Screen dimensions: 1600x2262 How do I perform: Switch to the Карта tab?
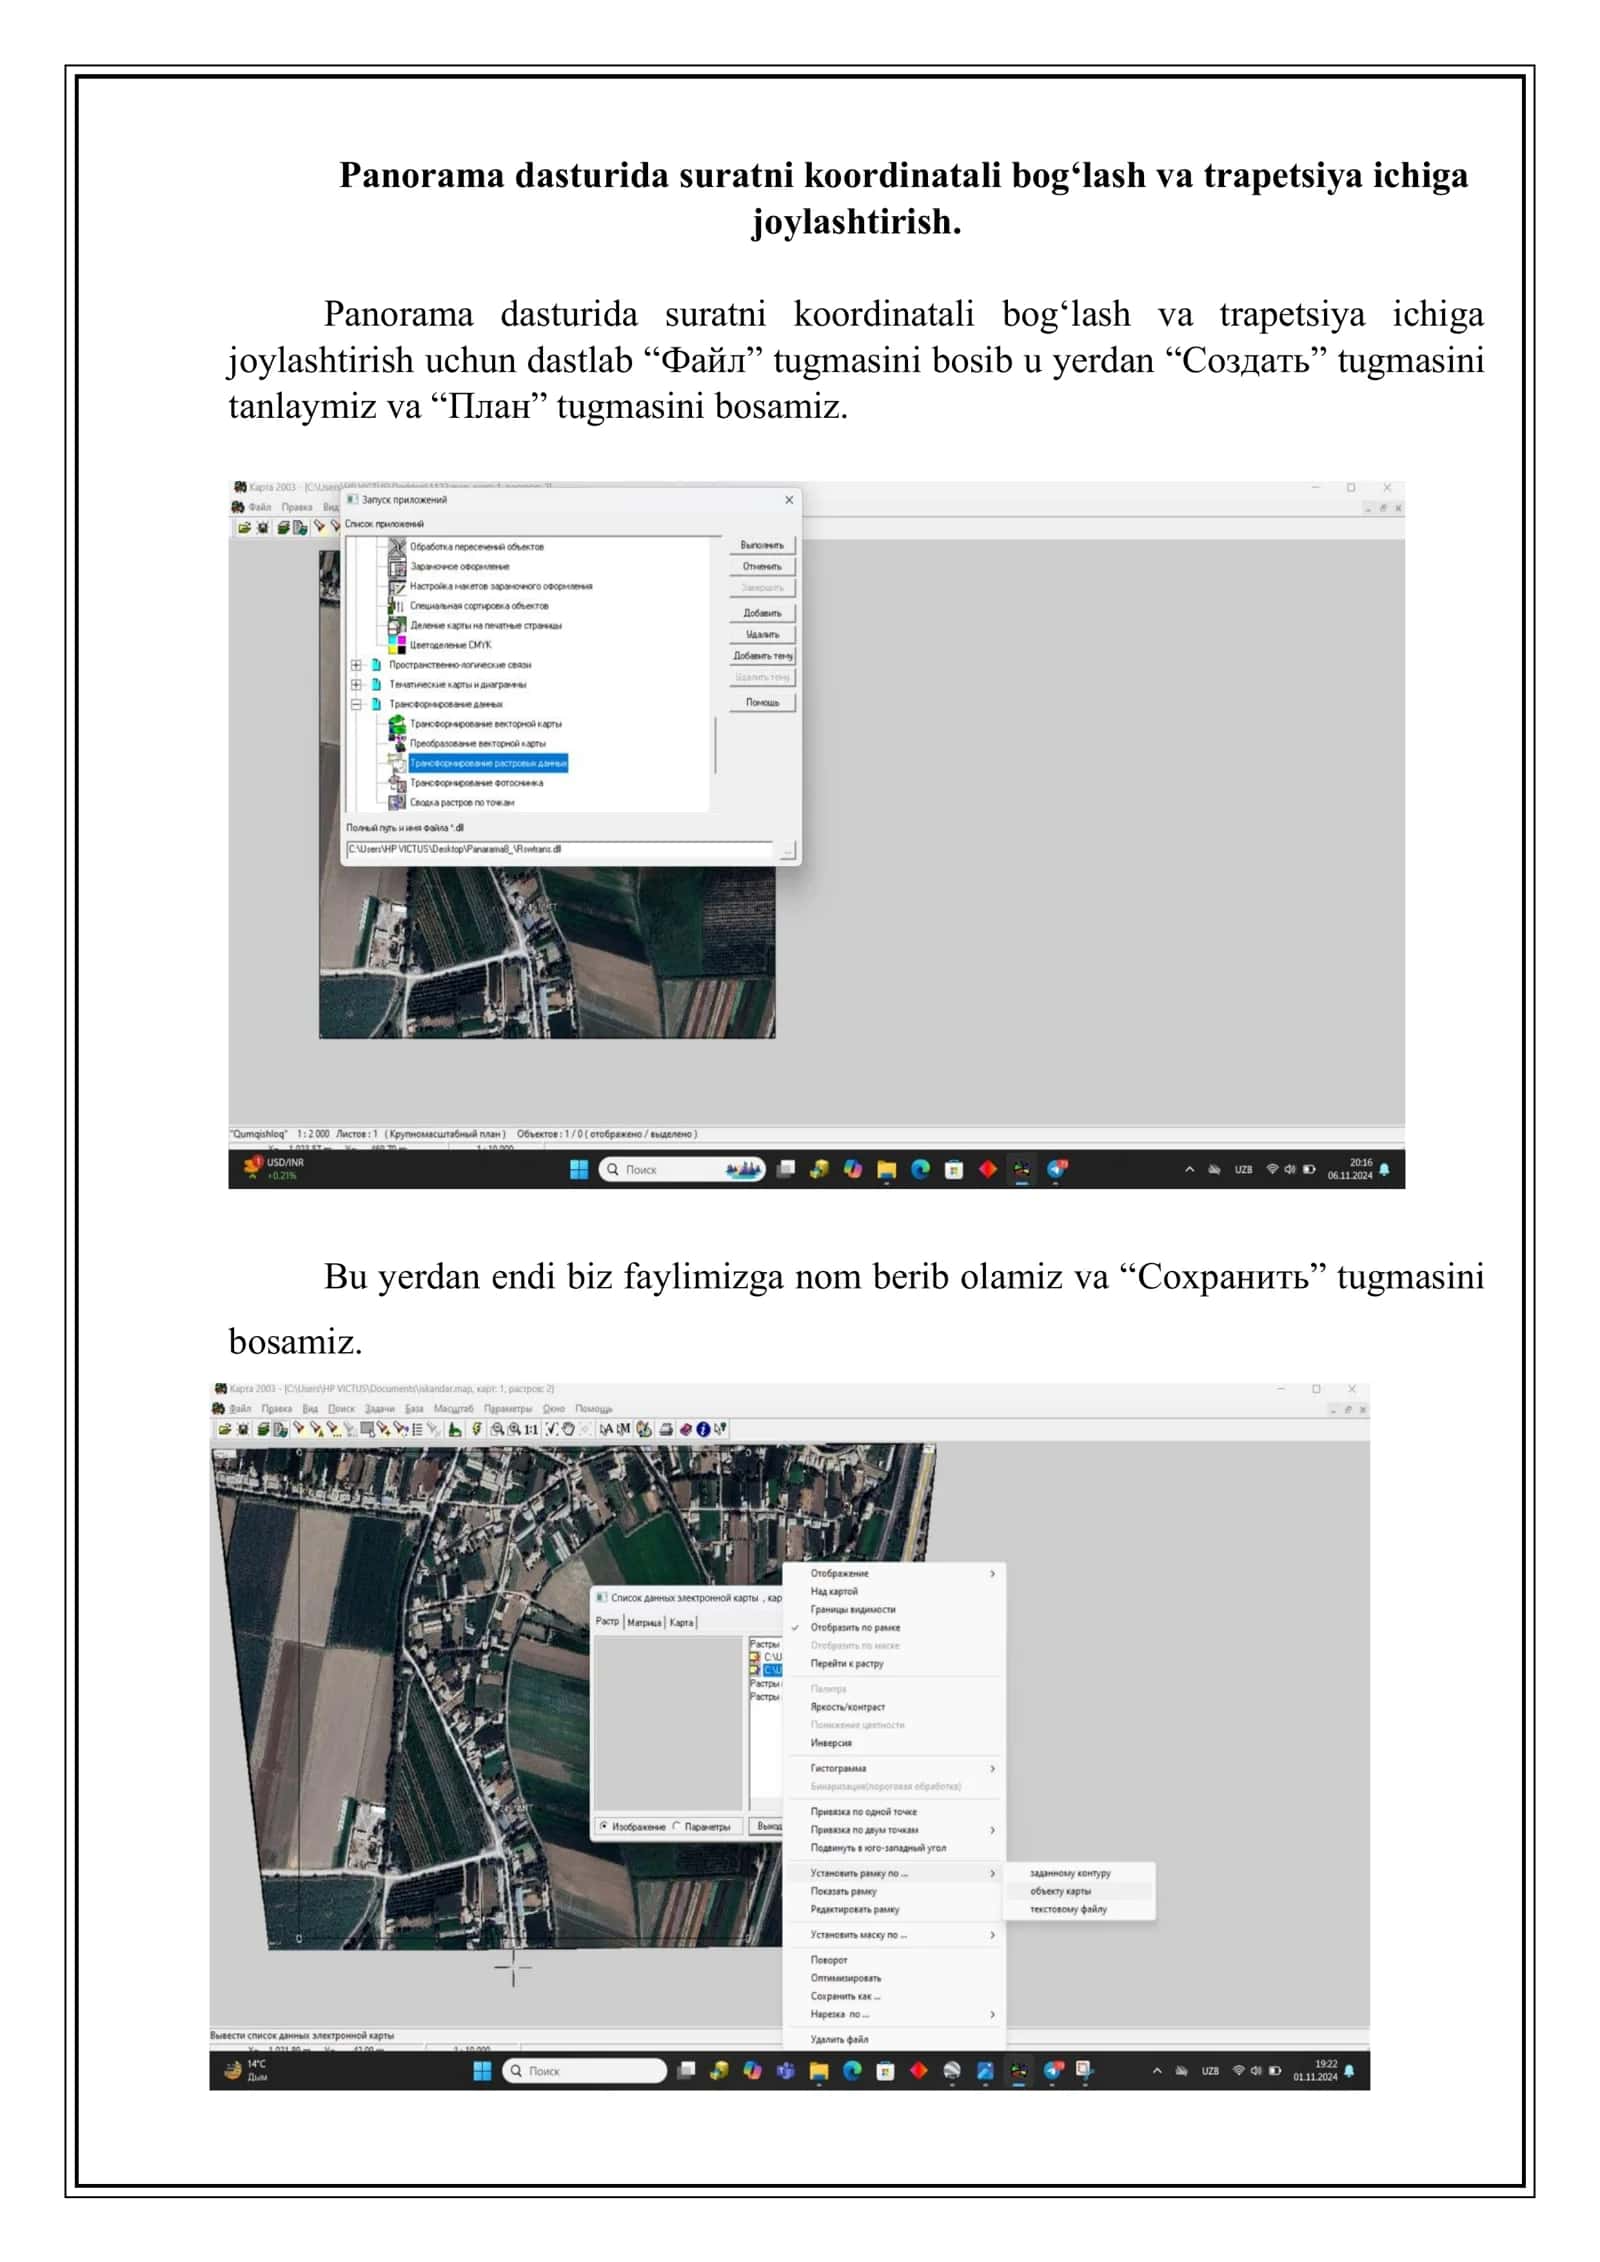[x=681, y=1622]
